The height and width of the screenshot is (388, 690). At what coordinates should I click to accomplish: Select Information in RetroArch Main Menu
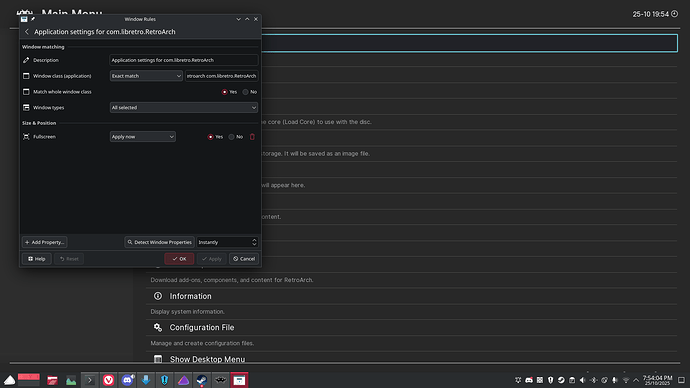coord(191,296)
